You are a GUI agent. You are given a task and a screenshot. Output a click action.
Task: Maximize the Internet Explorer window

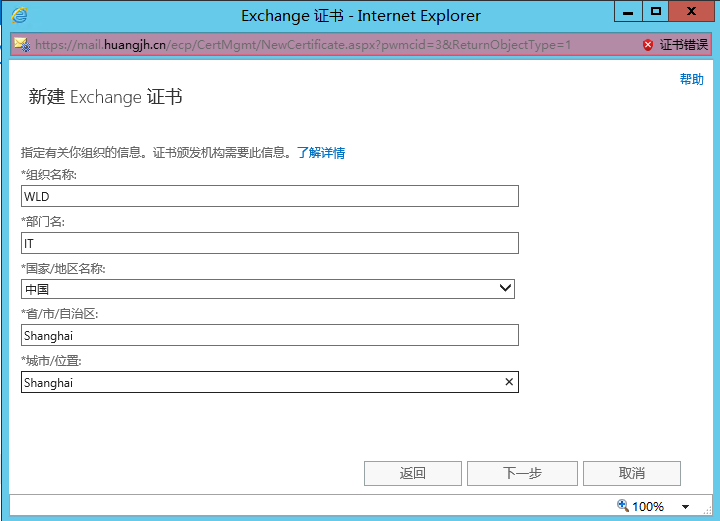coord(656,11)
